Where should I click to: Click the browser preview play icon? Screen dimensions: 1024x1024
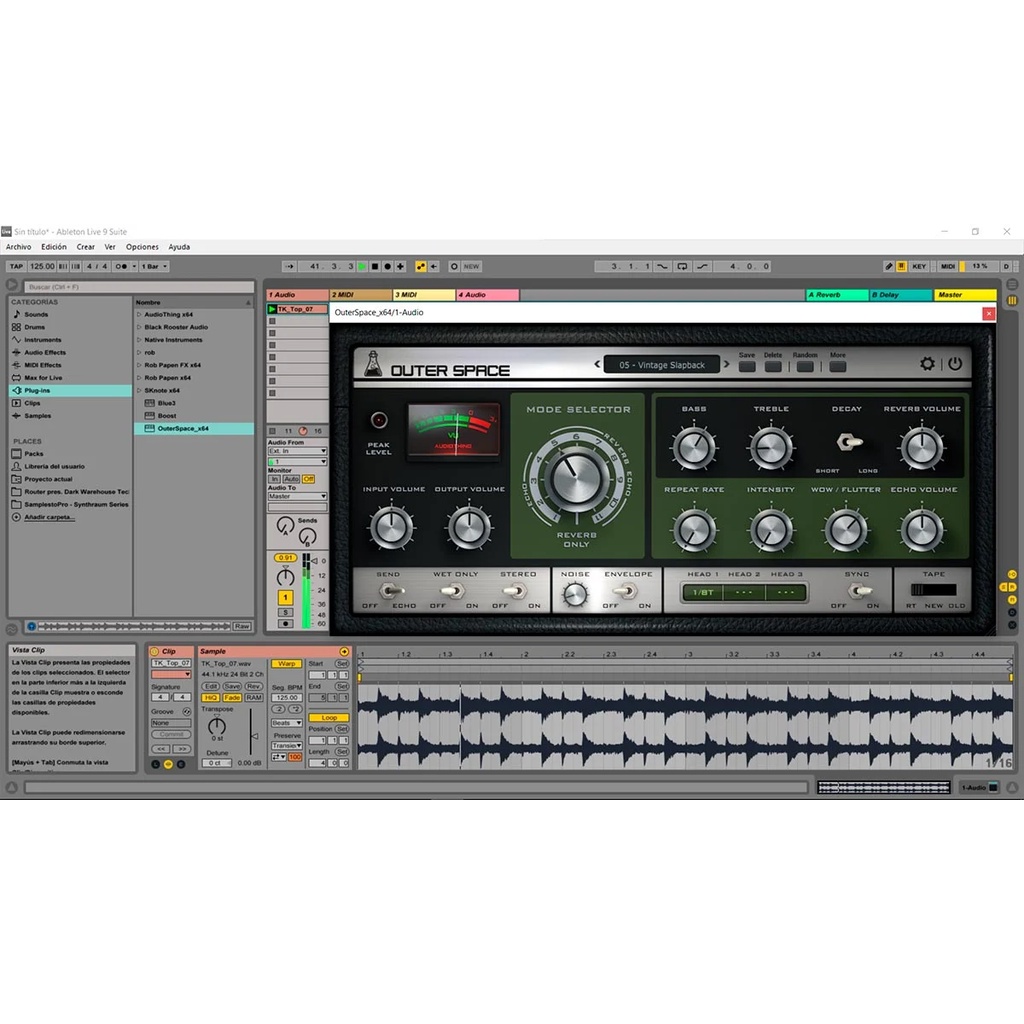pos(31,626)
